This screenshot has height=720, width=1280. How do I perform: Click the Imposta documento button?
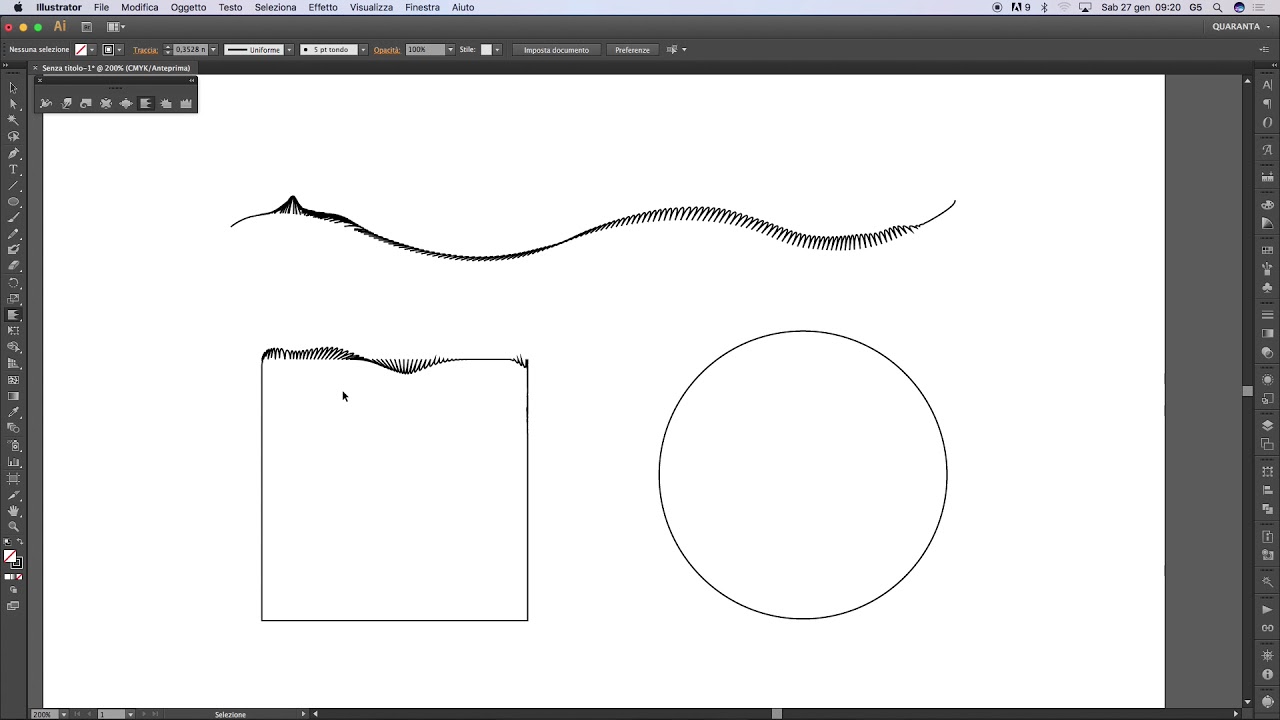click(556, 49)
